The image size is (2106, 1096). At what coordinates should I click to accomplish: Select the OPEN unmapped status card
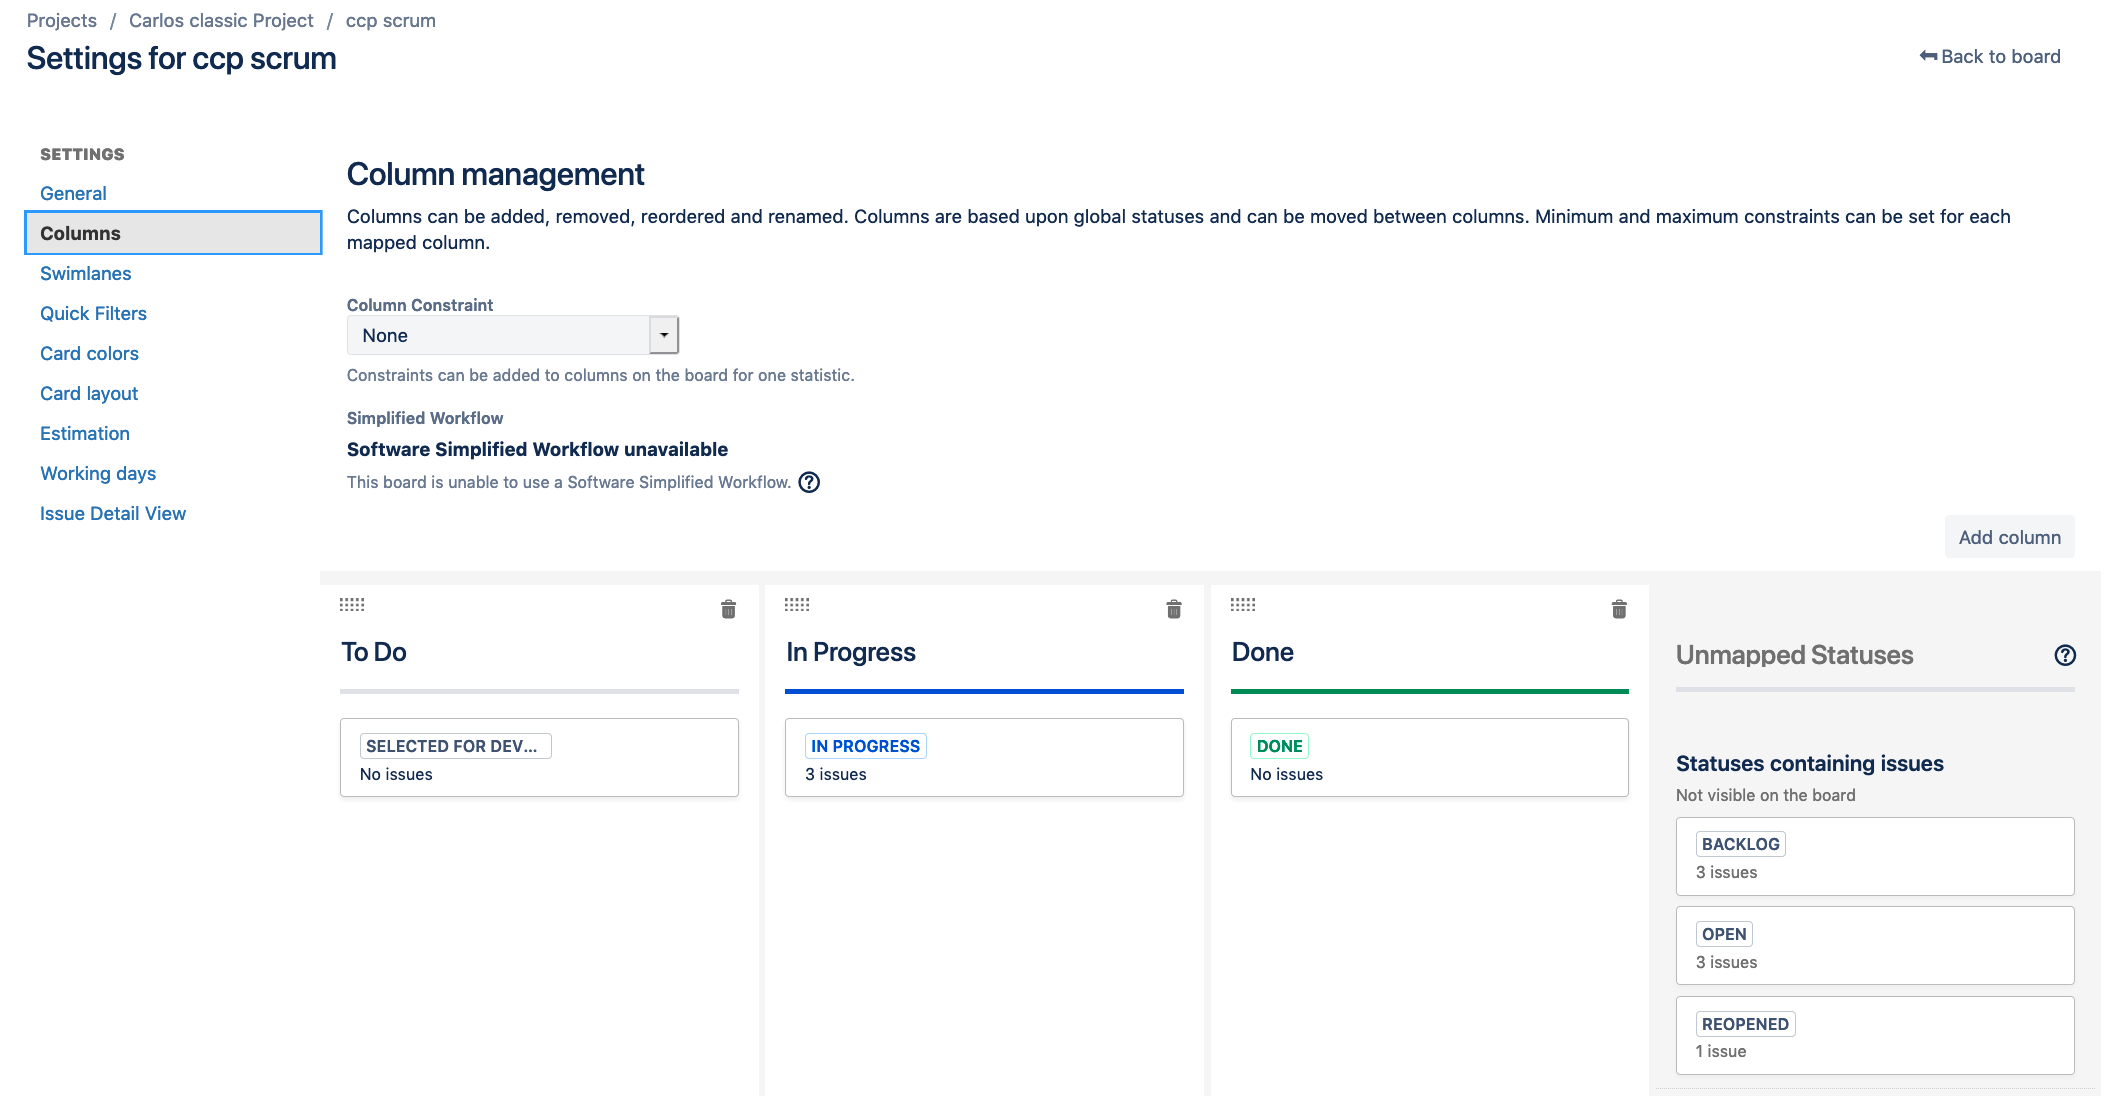(x=1875, y=946)
